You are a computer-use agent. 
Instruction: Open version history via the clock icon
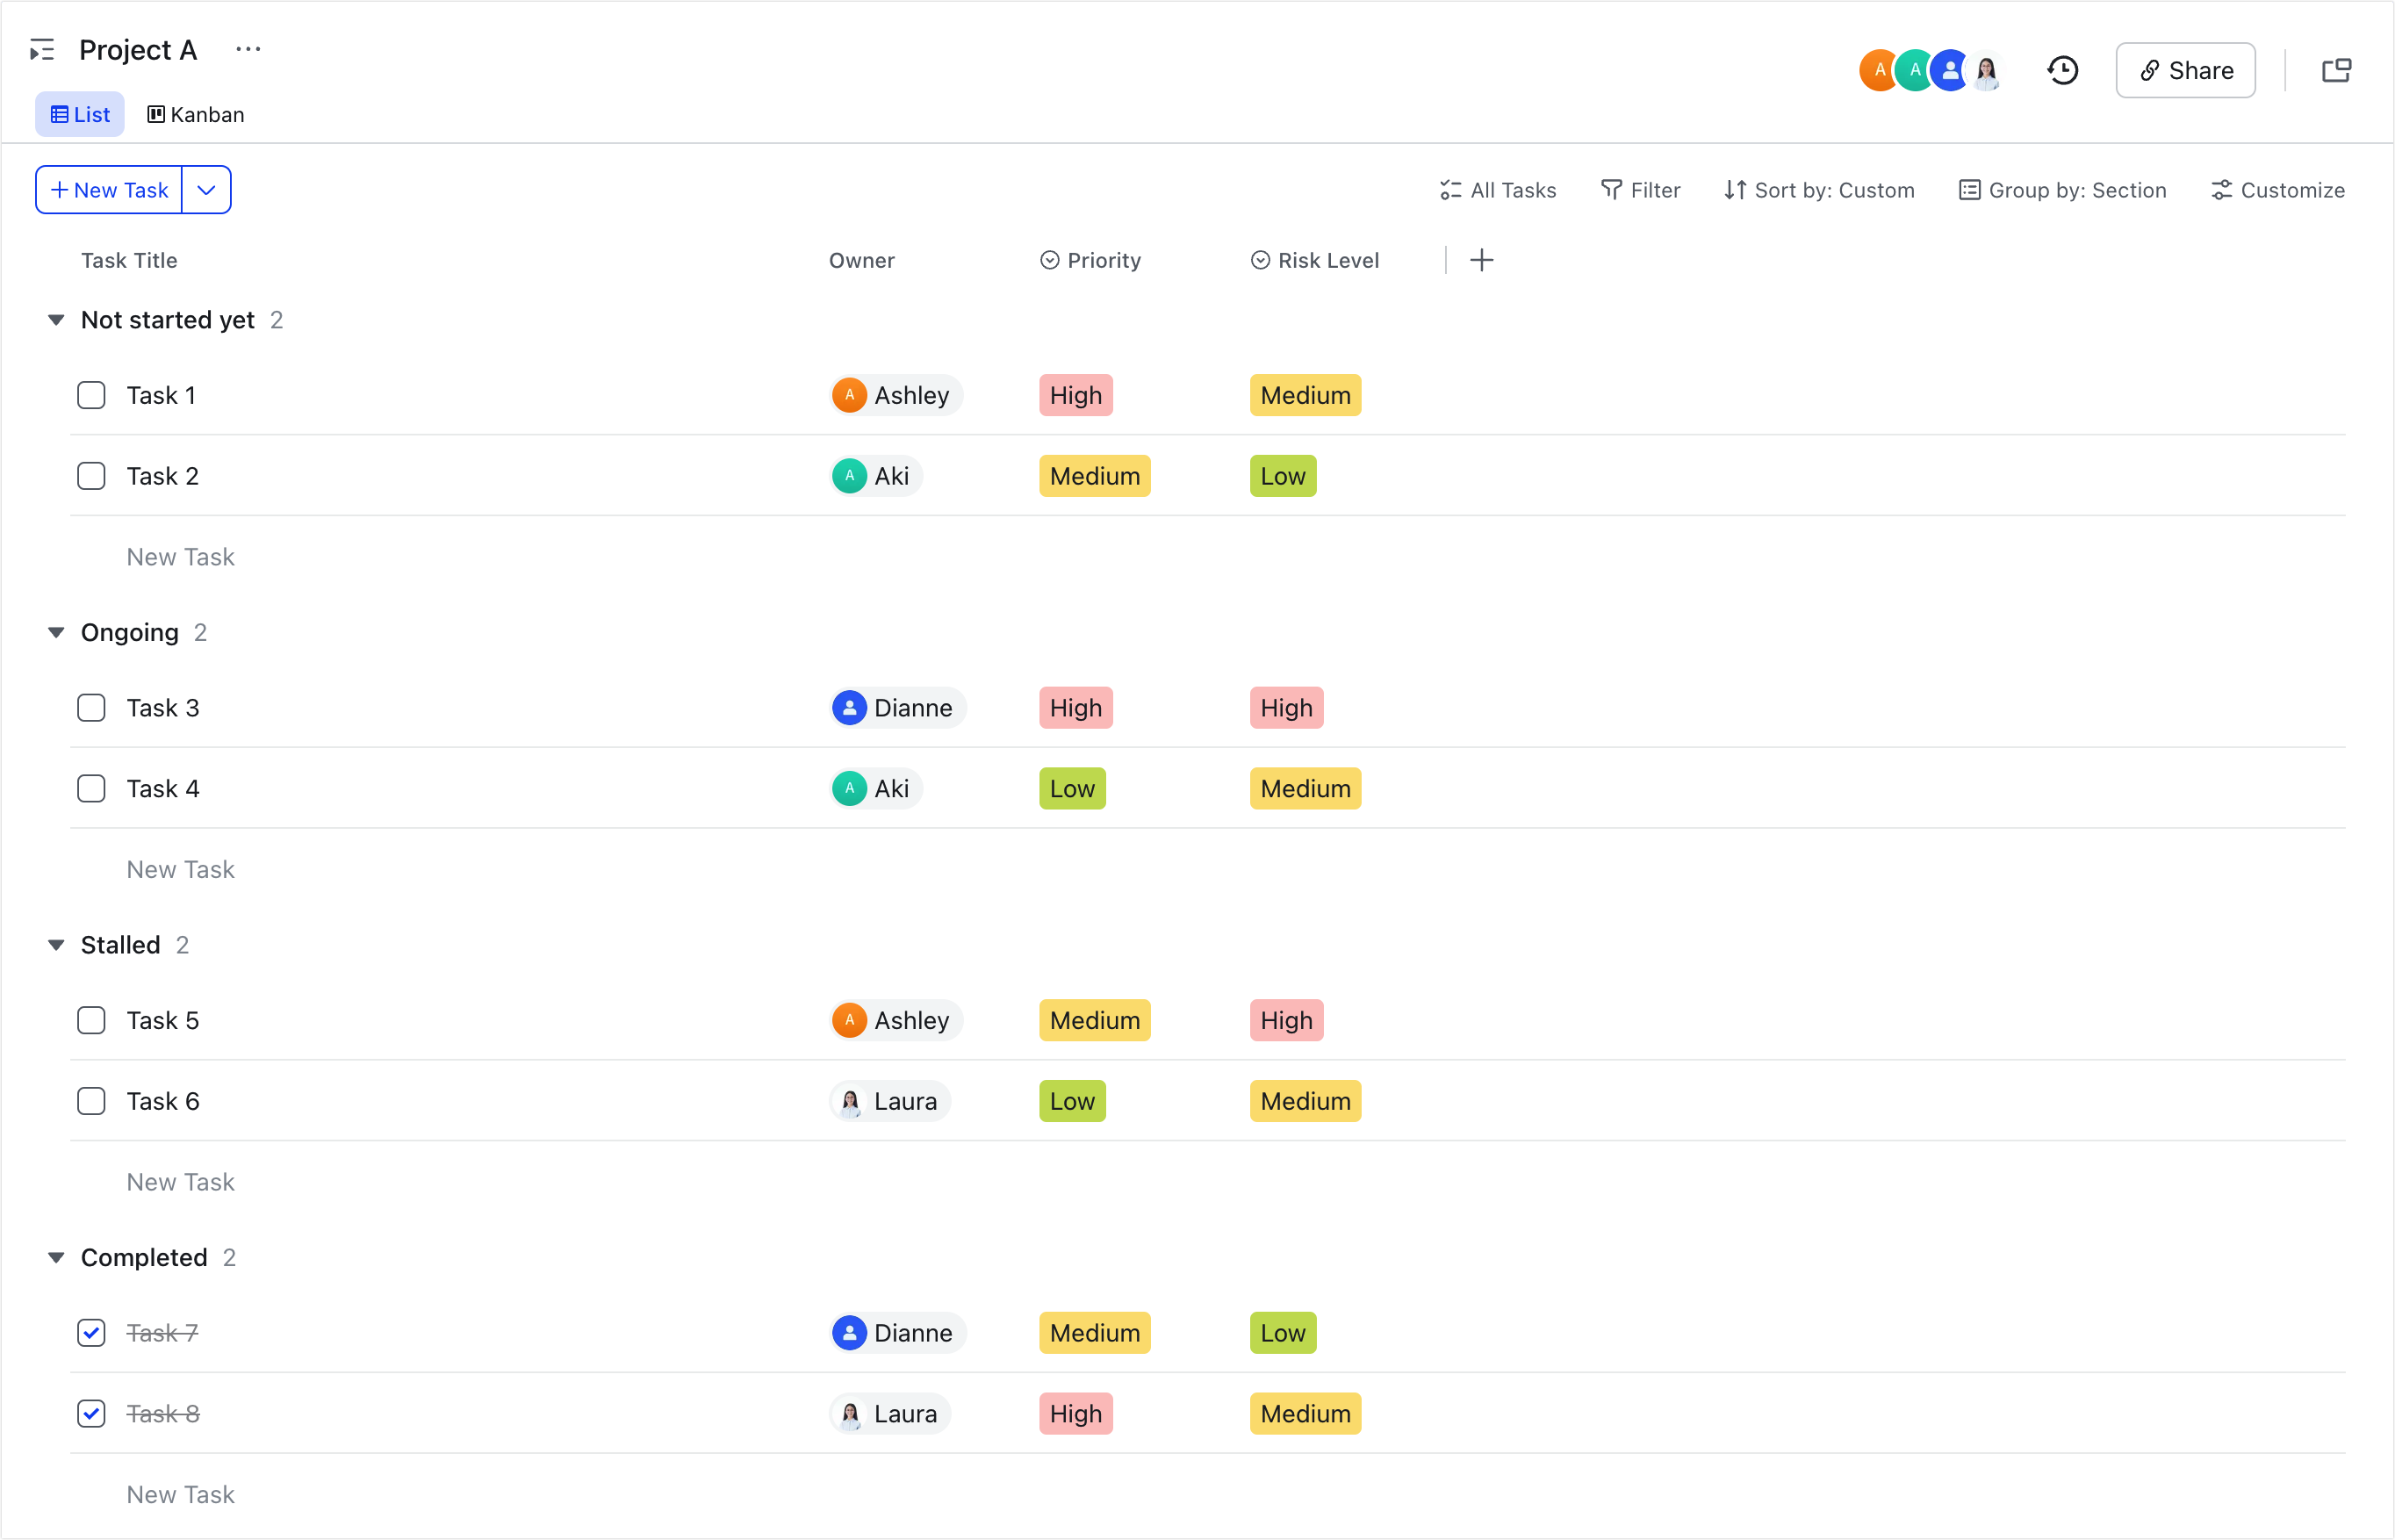2062,70
